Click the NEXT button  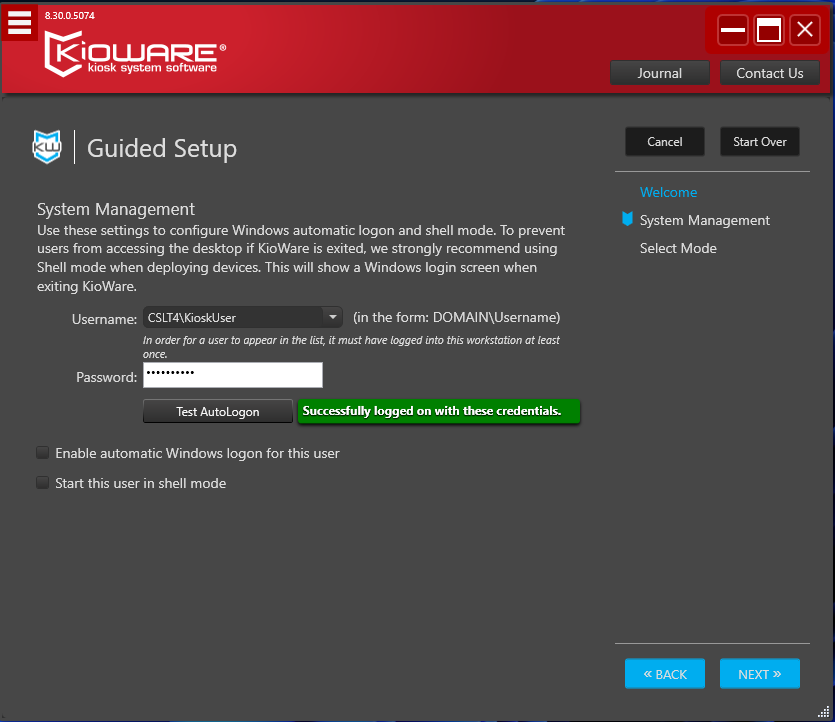pos(759,674)
